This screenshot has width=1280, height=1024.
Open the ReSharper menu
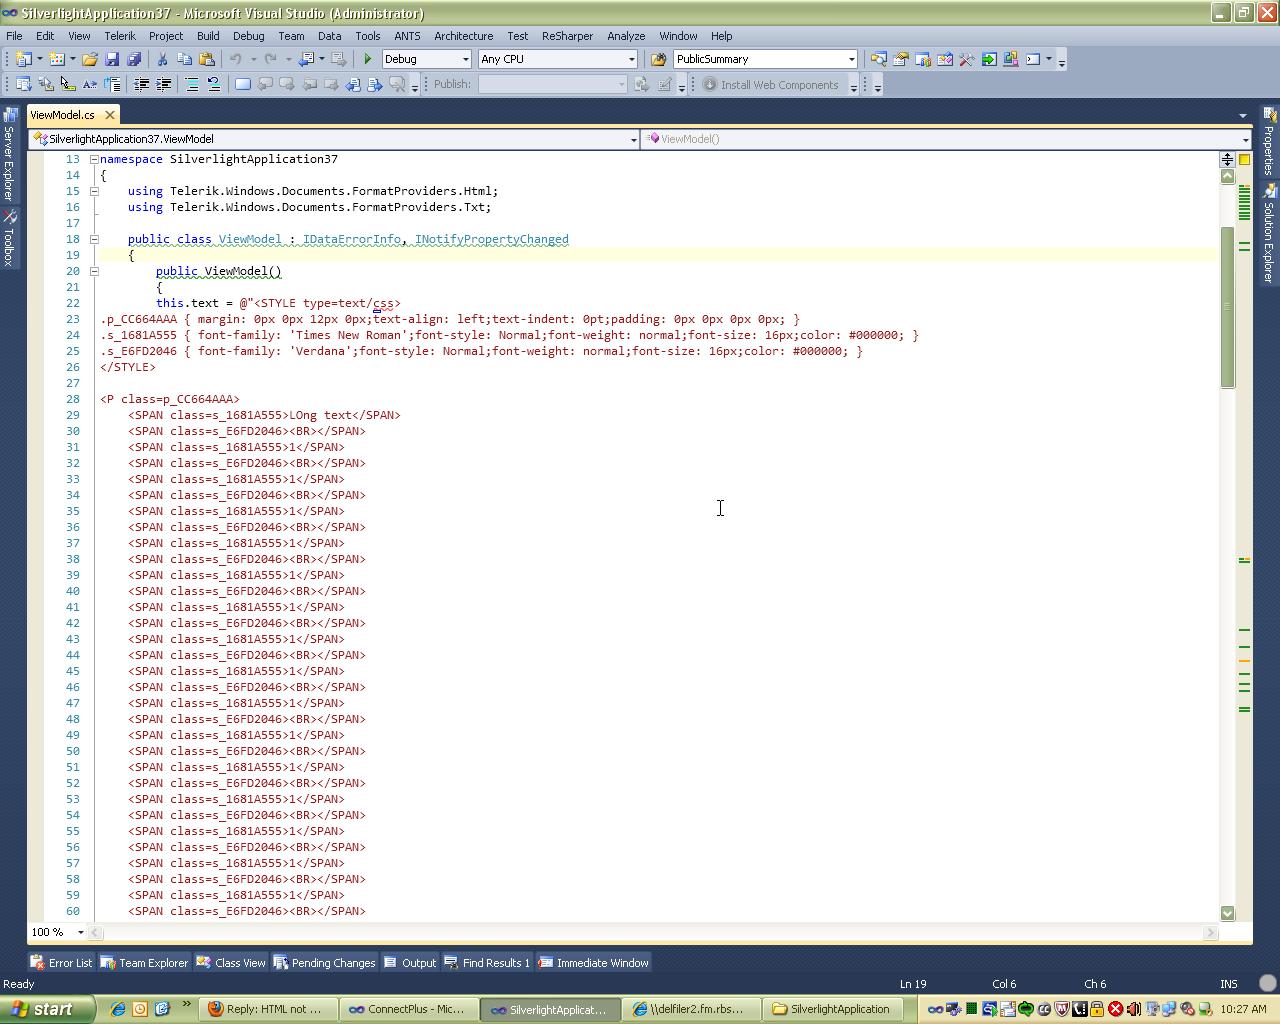(x=567, y=36)
